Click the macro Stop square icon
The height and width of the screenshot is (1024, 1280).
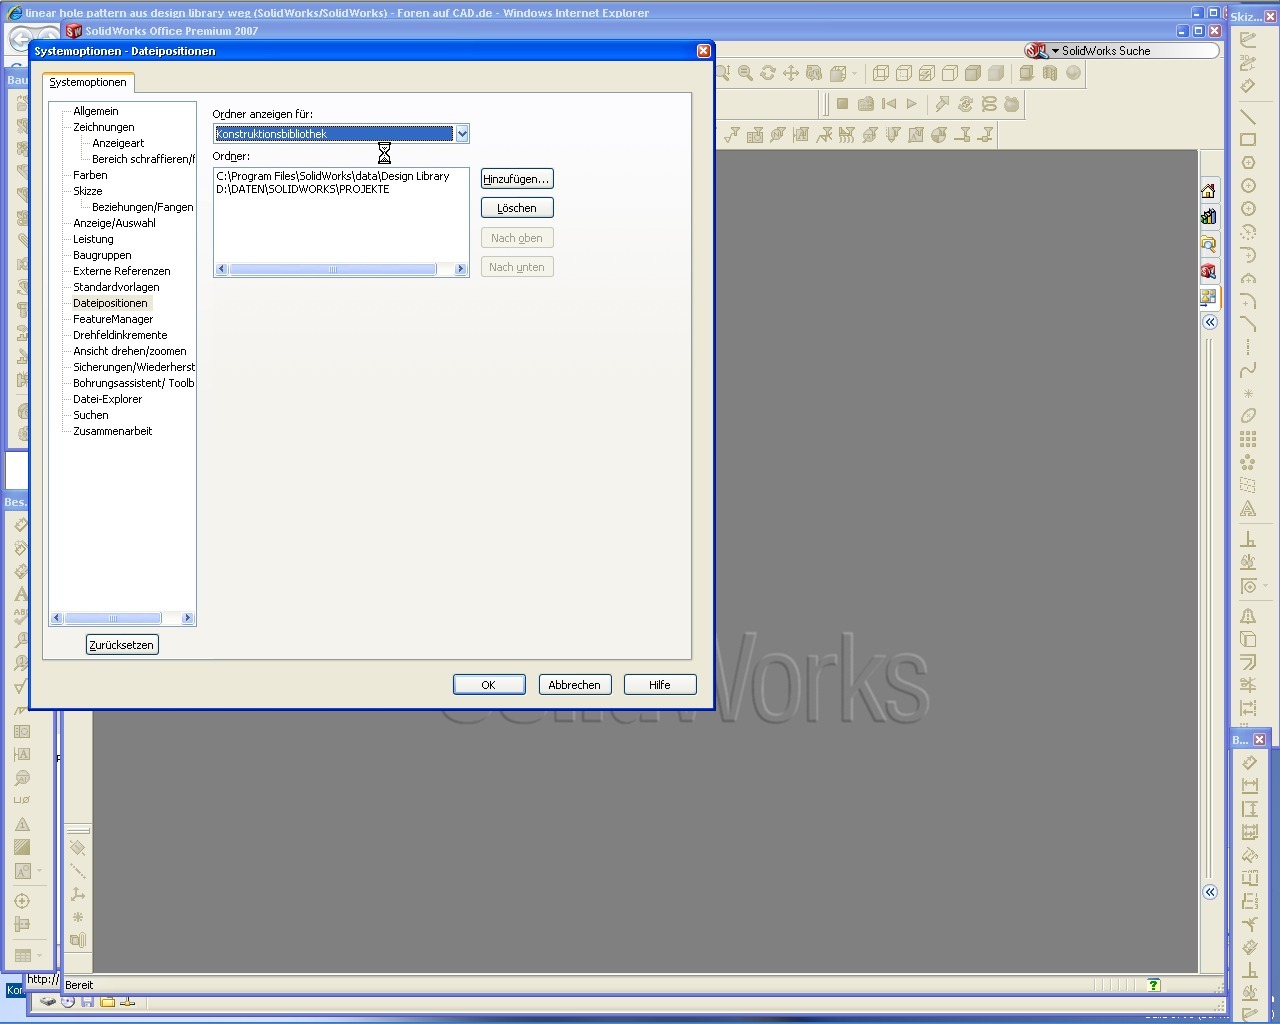(x=842, y=103)
